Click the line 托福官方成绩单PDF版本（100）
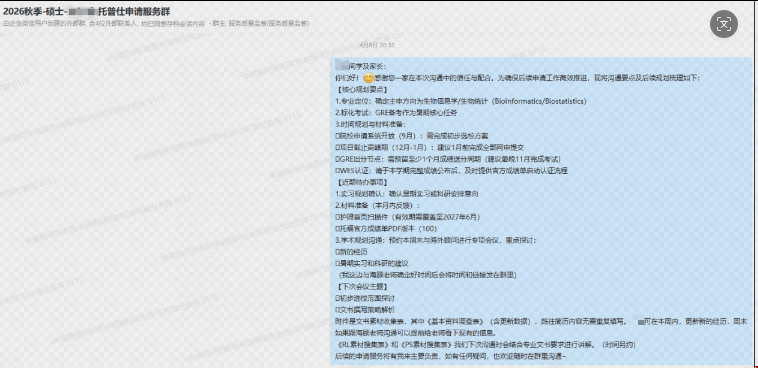This screenshot has height=368, width=758. (x=386, y=228)
